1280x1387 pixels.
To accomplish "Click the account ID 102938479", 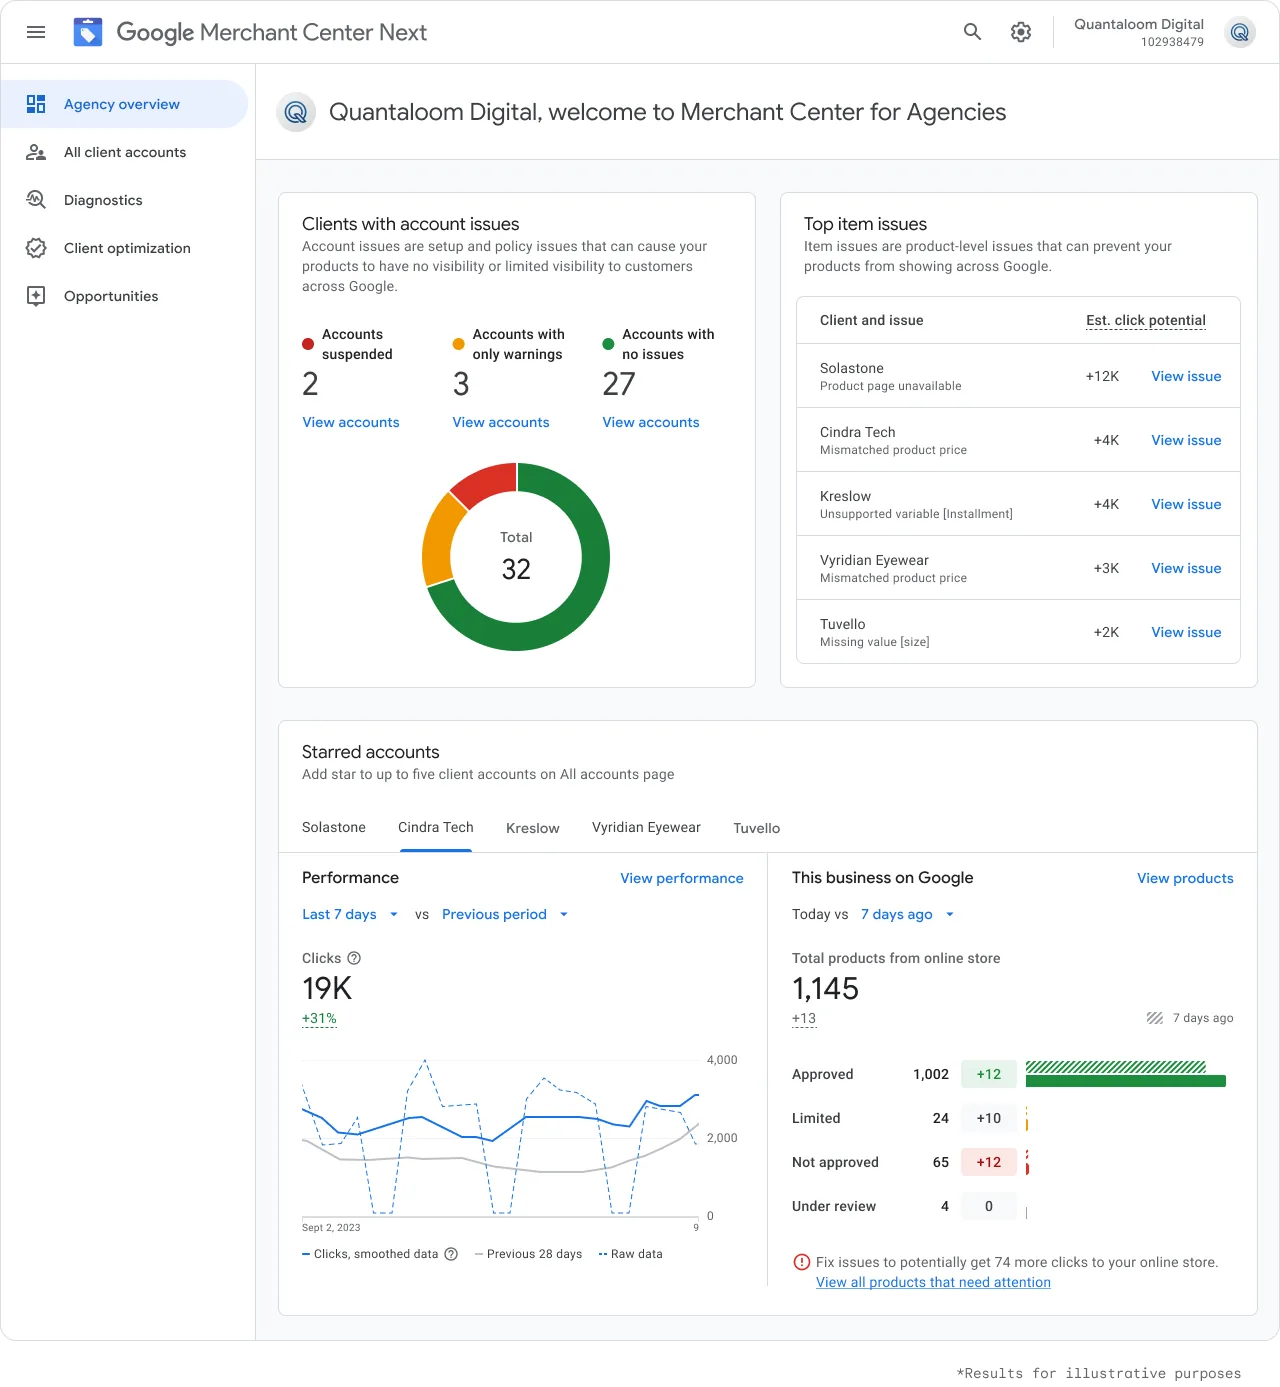I will click(x=1172, y=42).
